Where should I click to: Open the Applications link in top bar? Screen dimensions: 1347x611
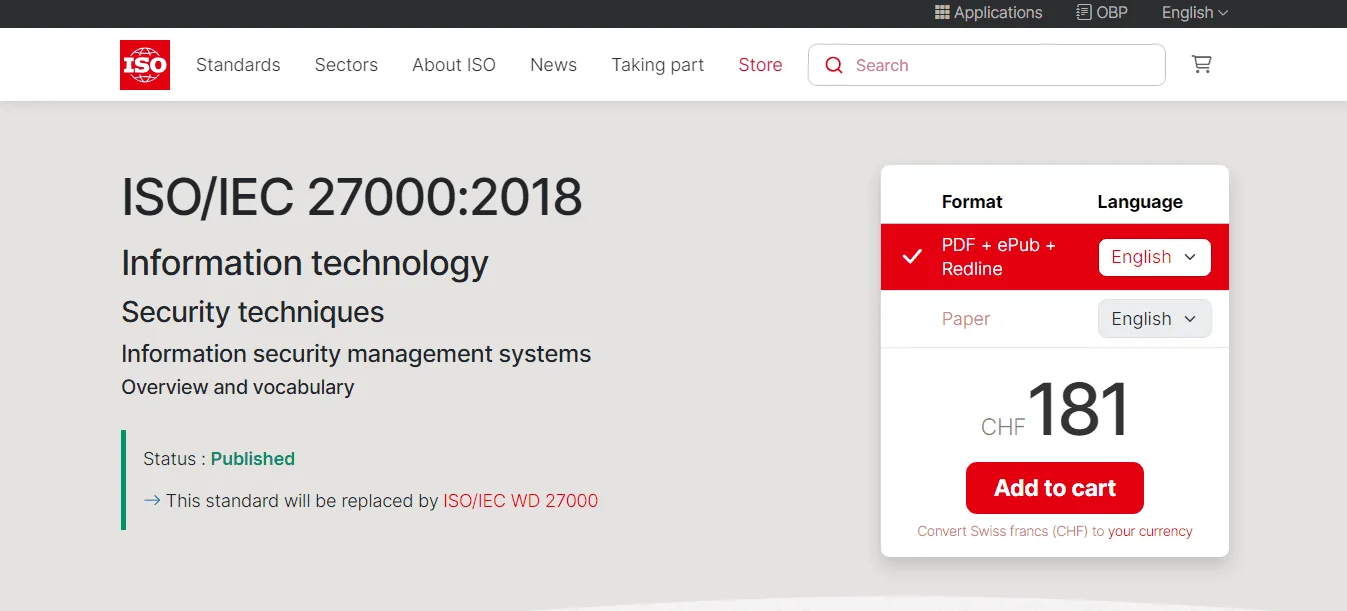(989, 12)
